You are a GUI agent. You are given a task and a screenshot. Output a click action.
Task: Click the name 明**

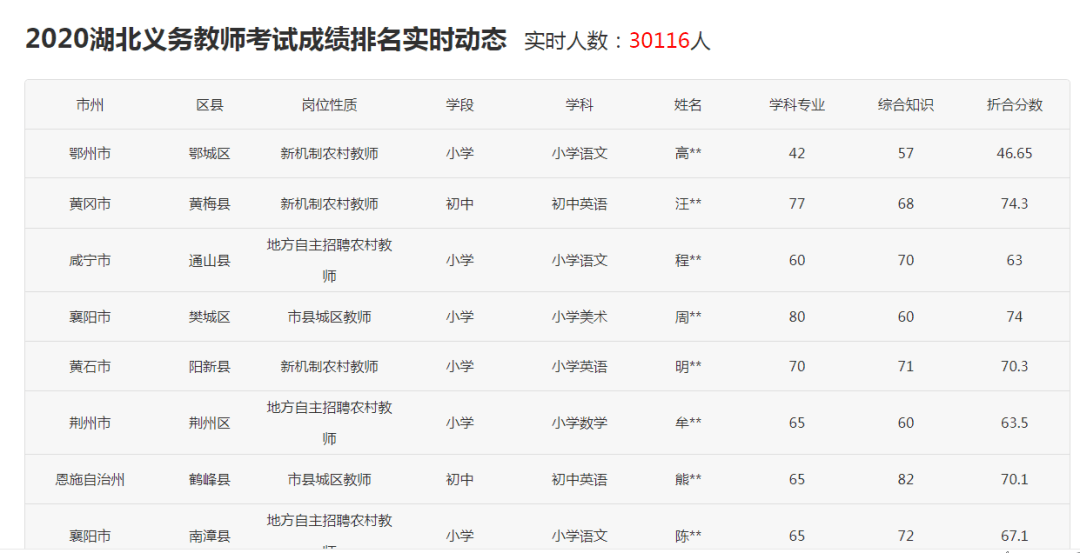(688, 366)
